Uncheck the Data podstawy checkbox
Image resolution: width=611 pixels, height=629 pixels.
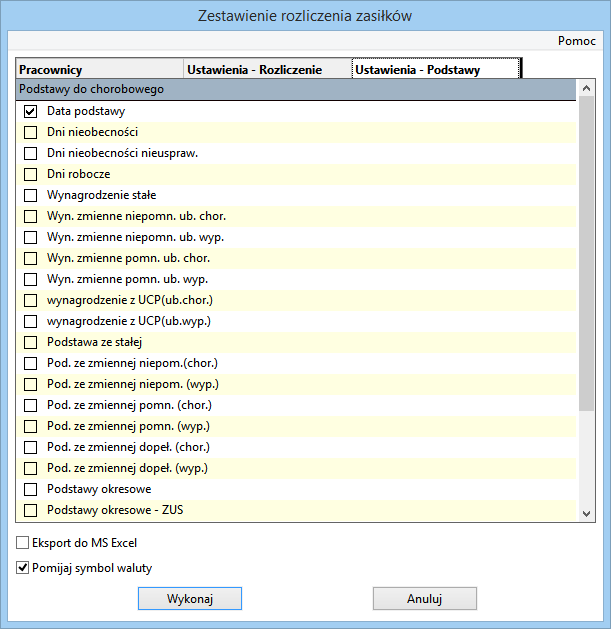point(30,111)
